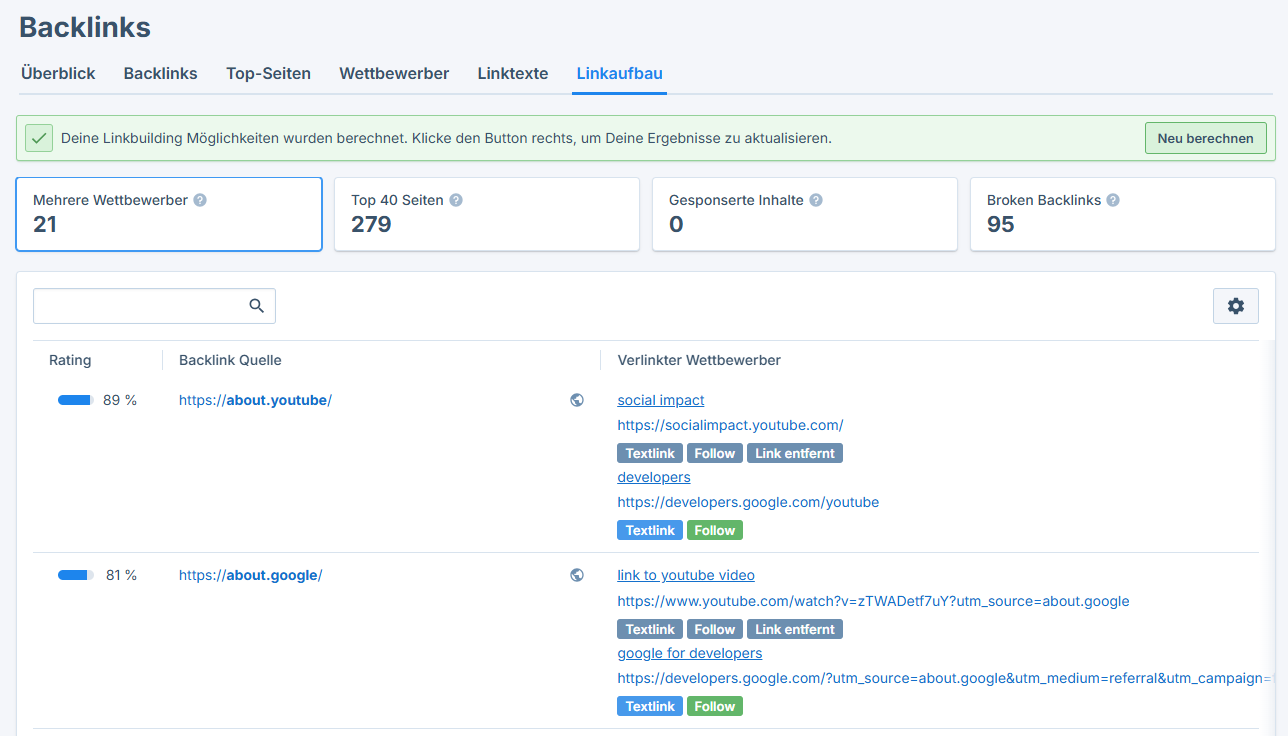The height and width of the screenshot is (736, 1288).
Task: Show help icon next to Top 40 Seiten
Action: [x=456, y=200]
